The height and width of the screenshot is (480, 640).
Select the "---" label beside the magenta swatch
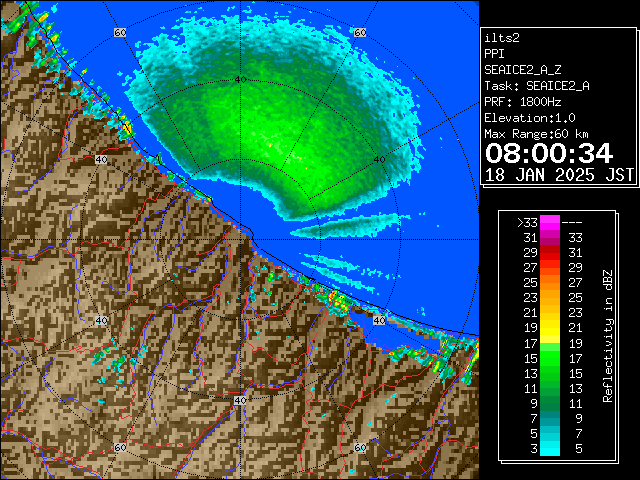tap(572, 223)
